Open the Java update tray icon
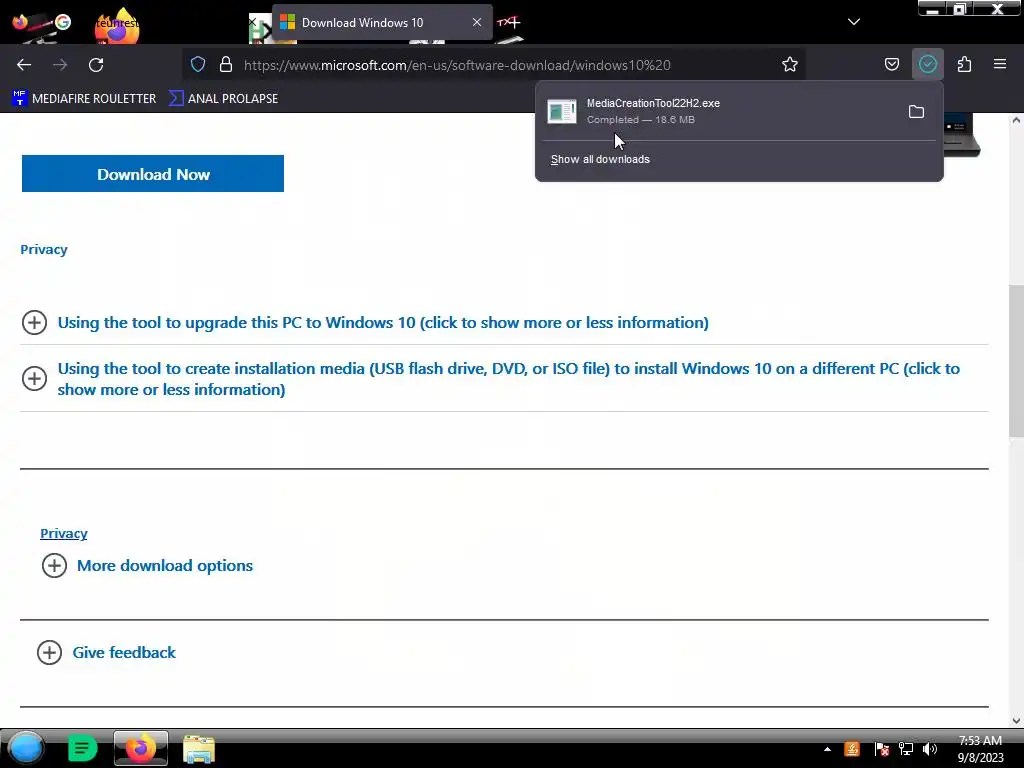Viewport: 1024px width, 768px height. click(x=852, y=749)
